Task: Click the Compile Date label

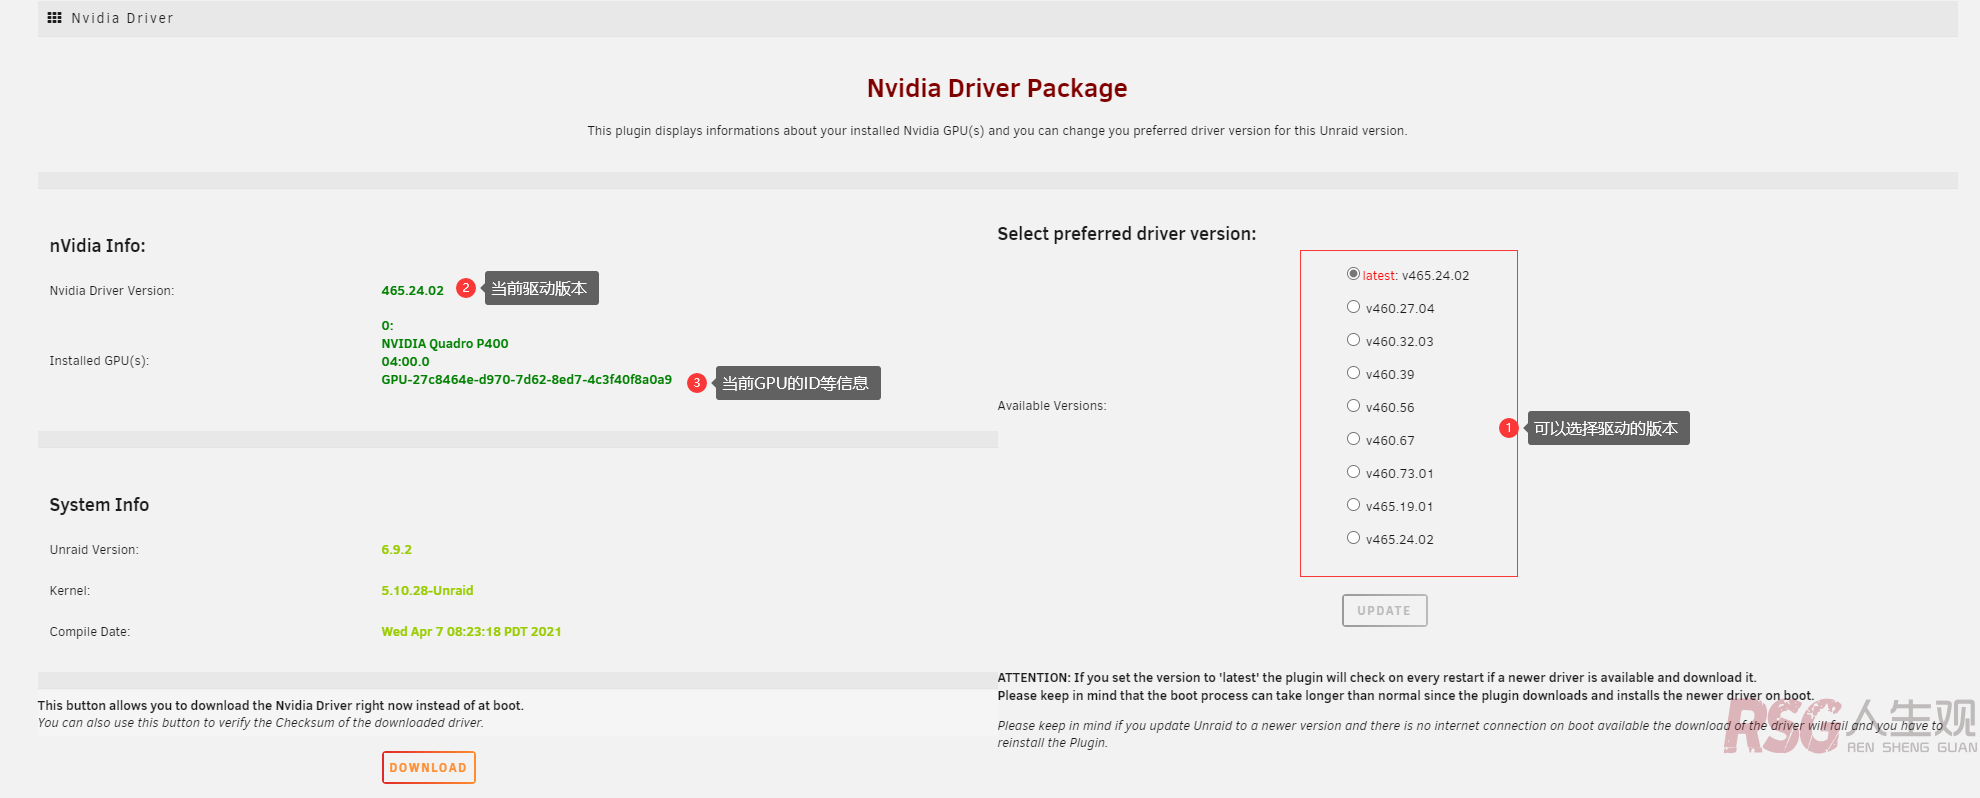Action: 89,632
